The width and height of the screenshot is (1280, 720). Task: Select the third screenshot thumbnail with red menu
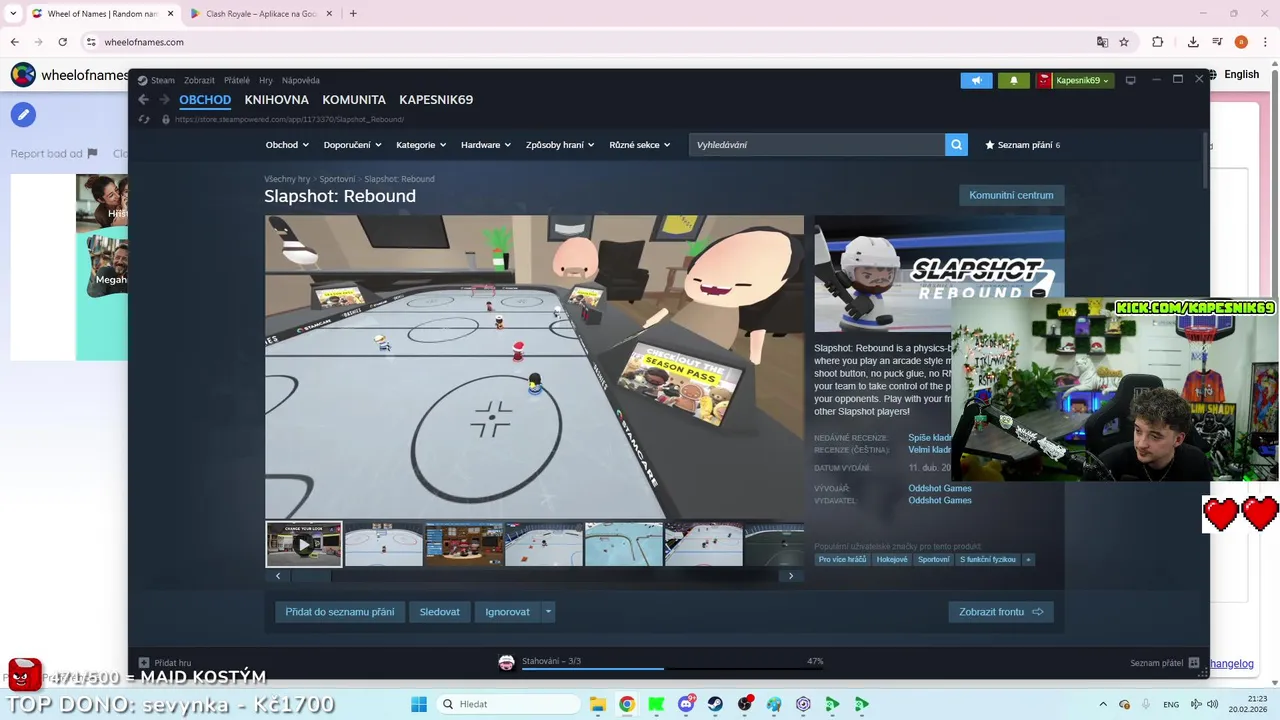464,544
